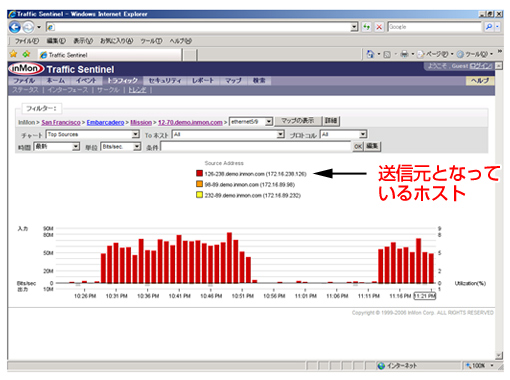Click the Add to Favorites icon
The height and width of the screenshot is (380, 510).
(x=26, y=54)
